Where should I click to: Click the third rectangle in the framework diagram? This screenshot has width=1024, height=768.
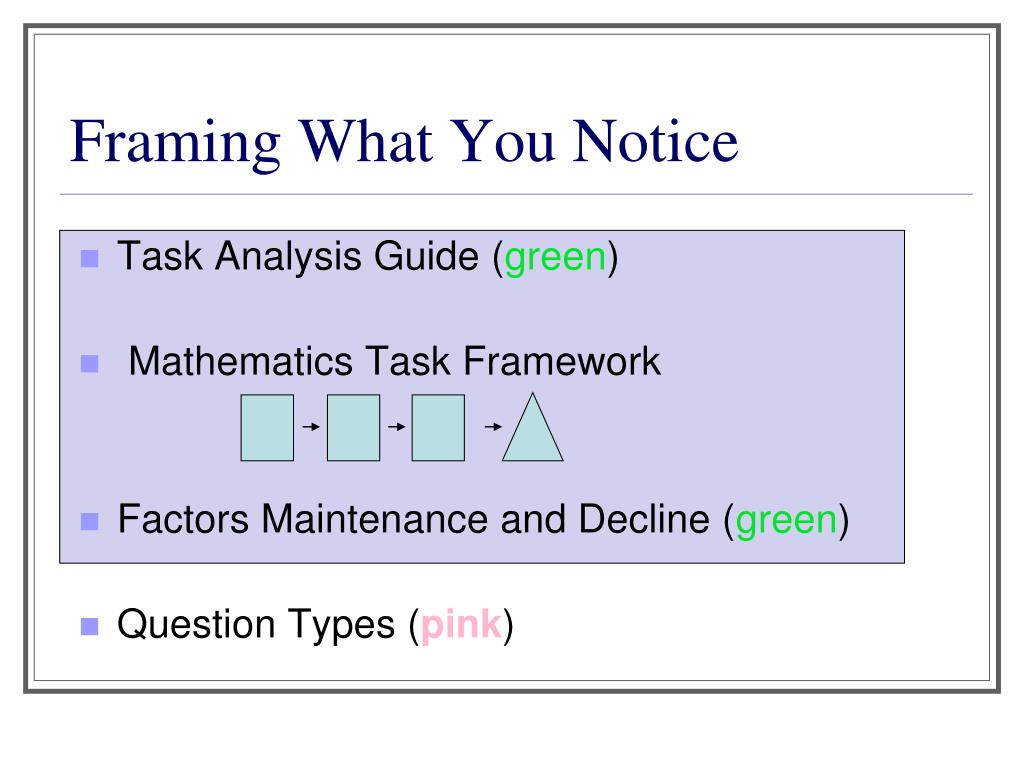438,428
